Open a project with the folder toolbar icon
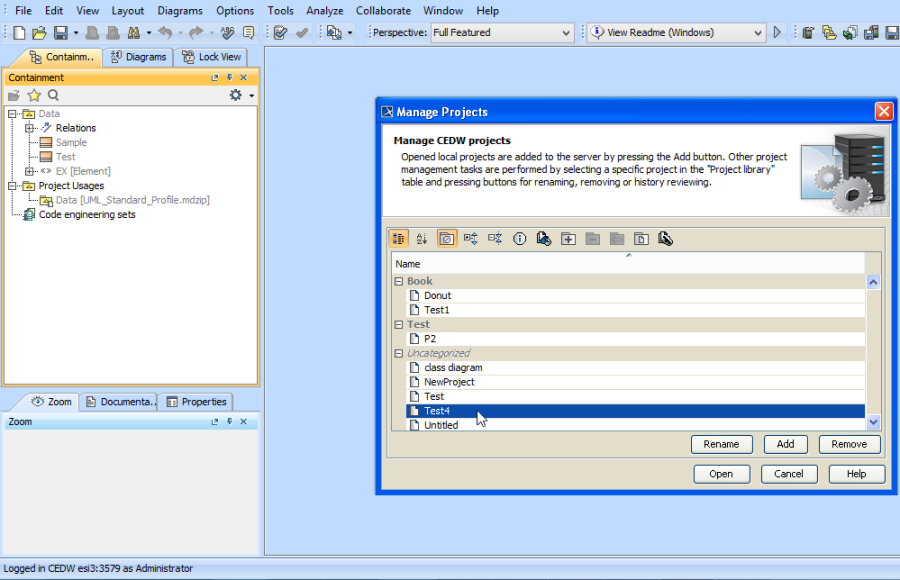This screenshot has width=900, height=580. click(x=39, y=33)
